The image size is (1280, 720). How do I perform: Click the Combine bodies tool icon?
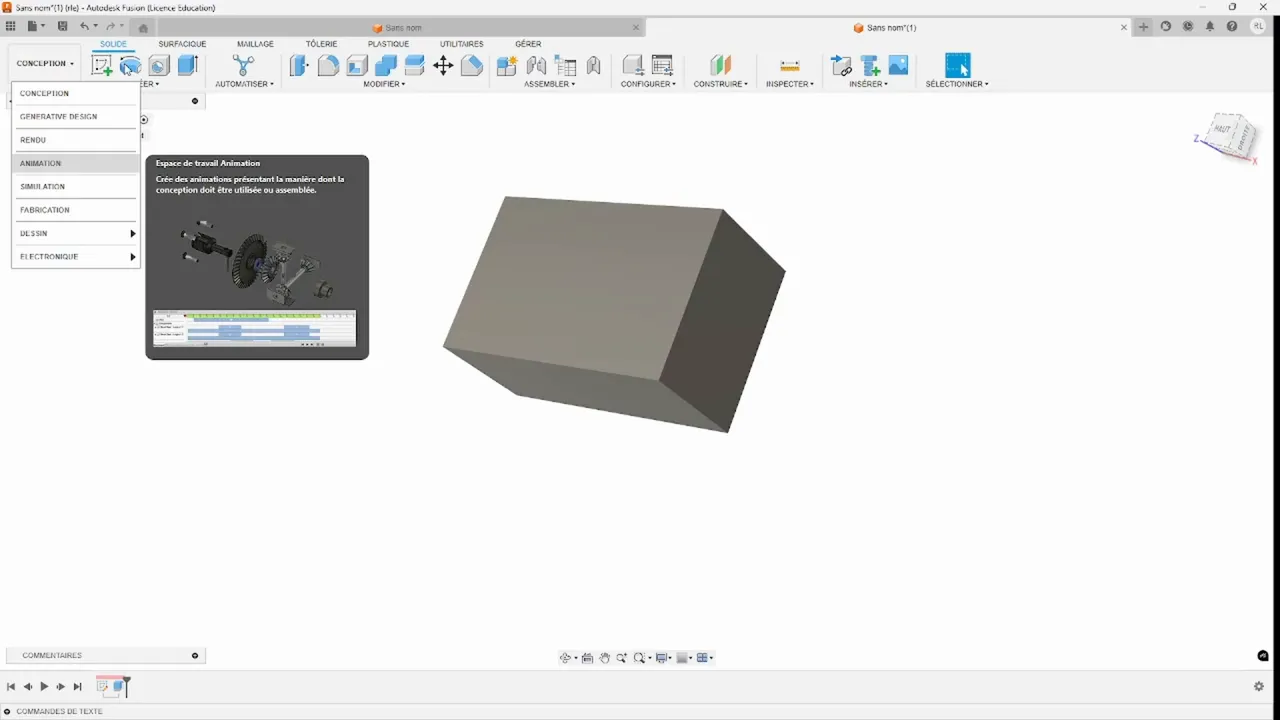pyautogui.click(x=386, y=66)
